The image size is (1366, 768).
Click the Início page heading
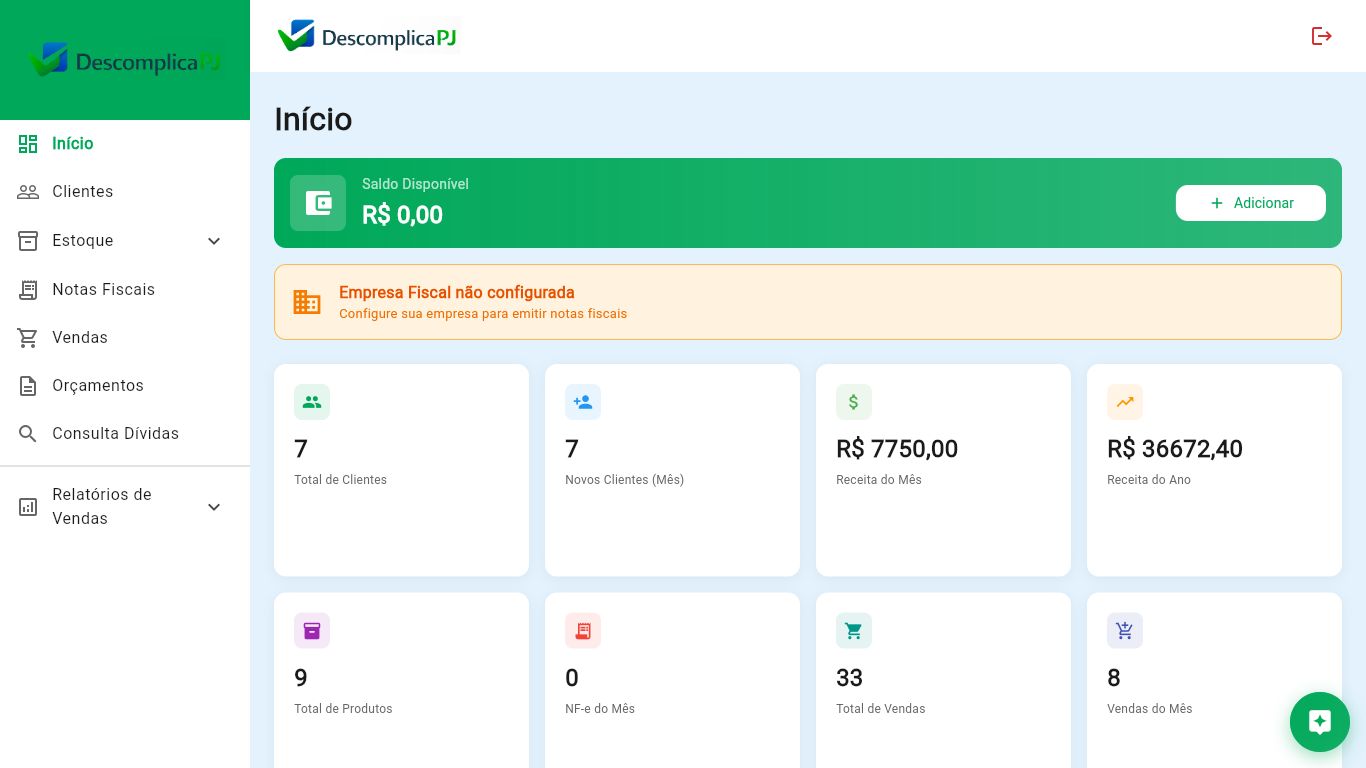313,119
